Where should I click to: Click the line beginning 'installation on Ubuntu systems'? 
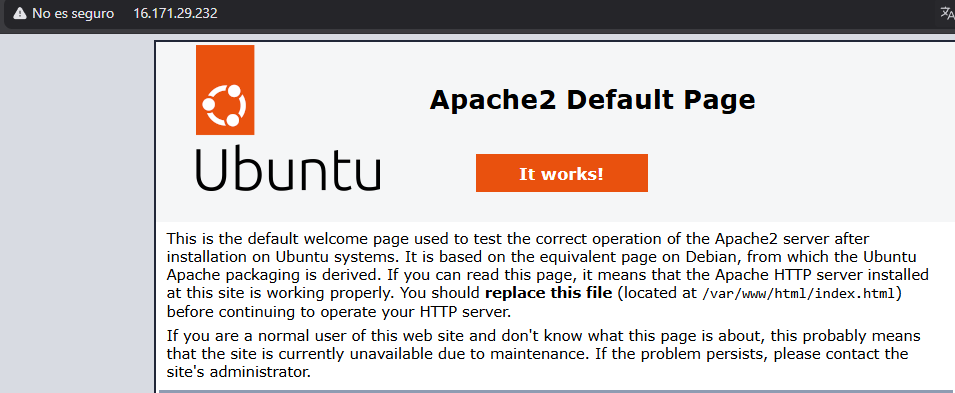tap(541, 257)
